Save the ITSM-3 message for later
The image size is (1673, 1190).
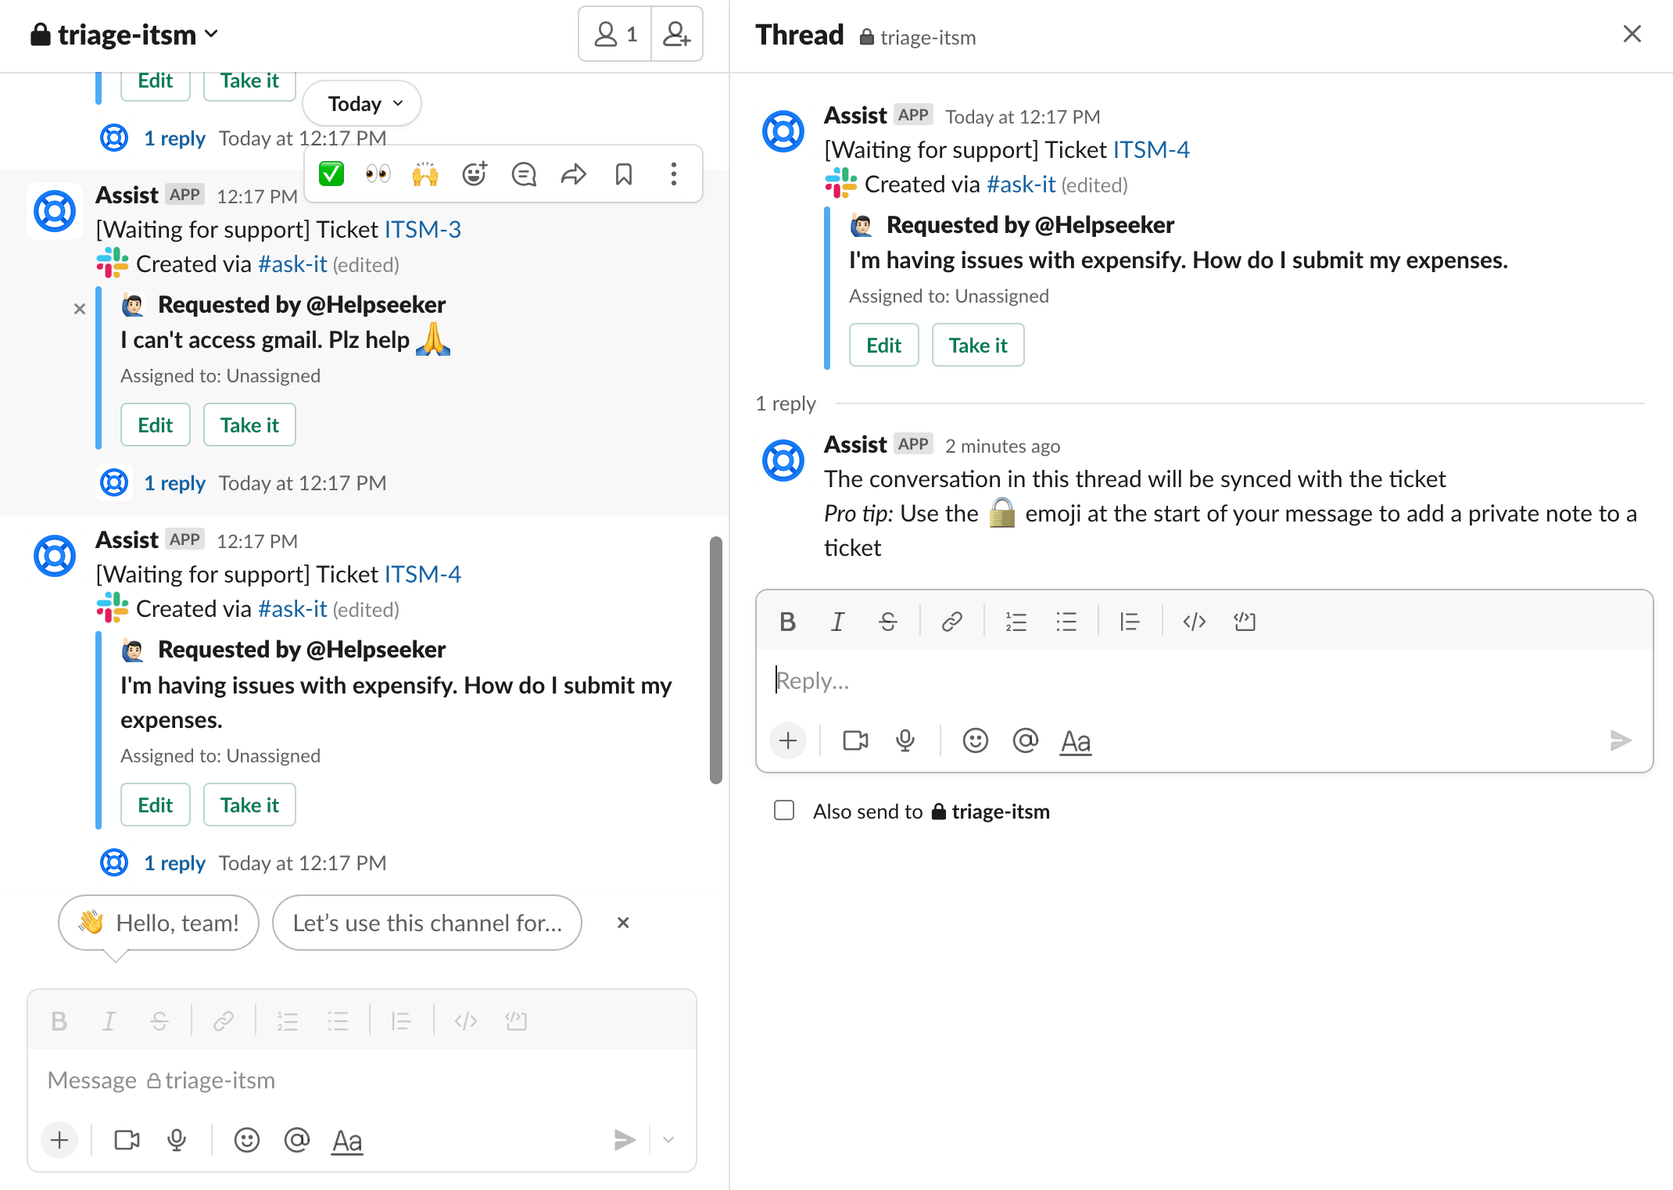click(624, 173)
